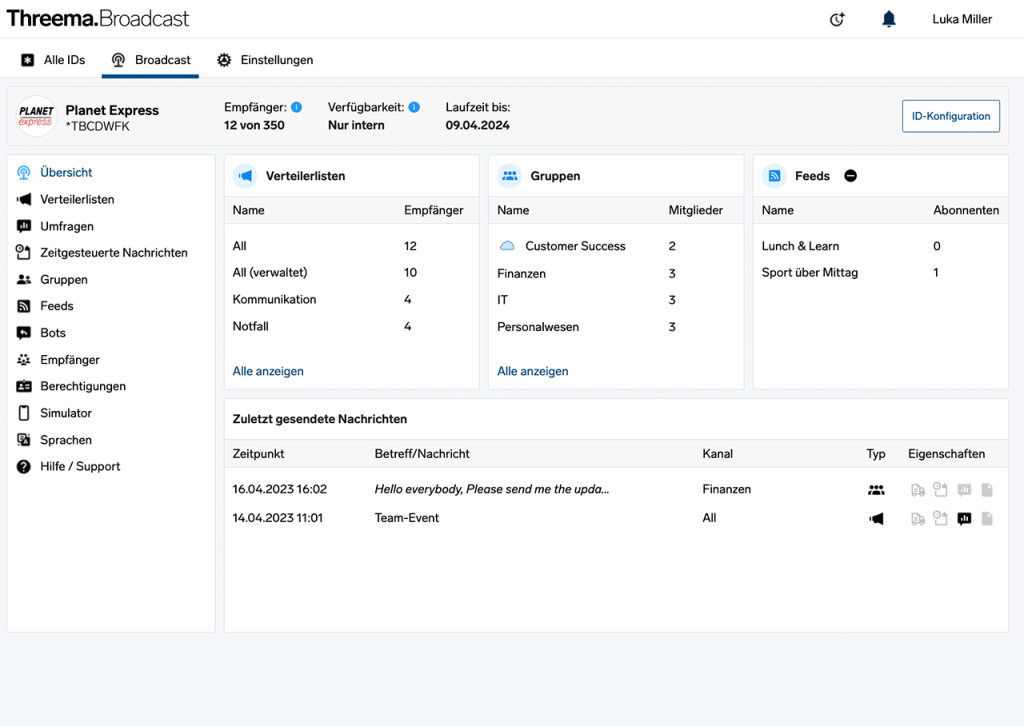Collapse the Feeds panel minus icon
The height and width of the screenshot is (726, 1024).
pyautogui.click(x=850, y=176)
